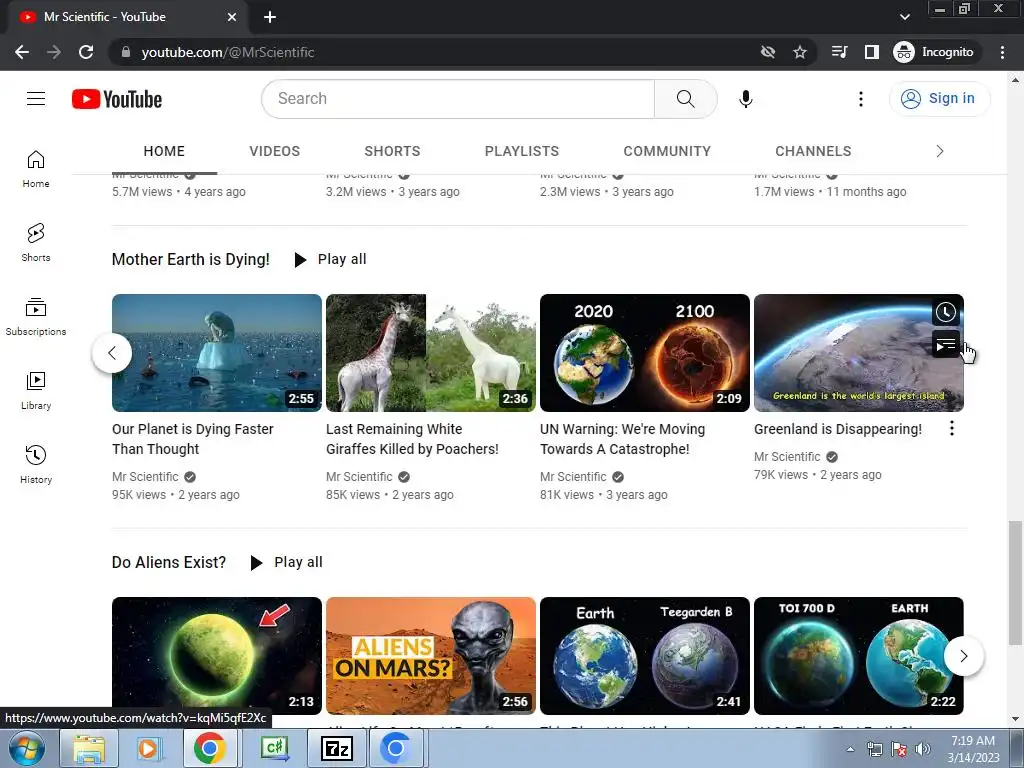The image size is (1024, 768).
Task: Open Chrome three-dot menu
Action: click(x=1002, y=52)
